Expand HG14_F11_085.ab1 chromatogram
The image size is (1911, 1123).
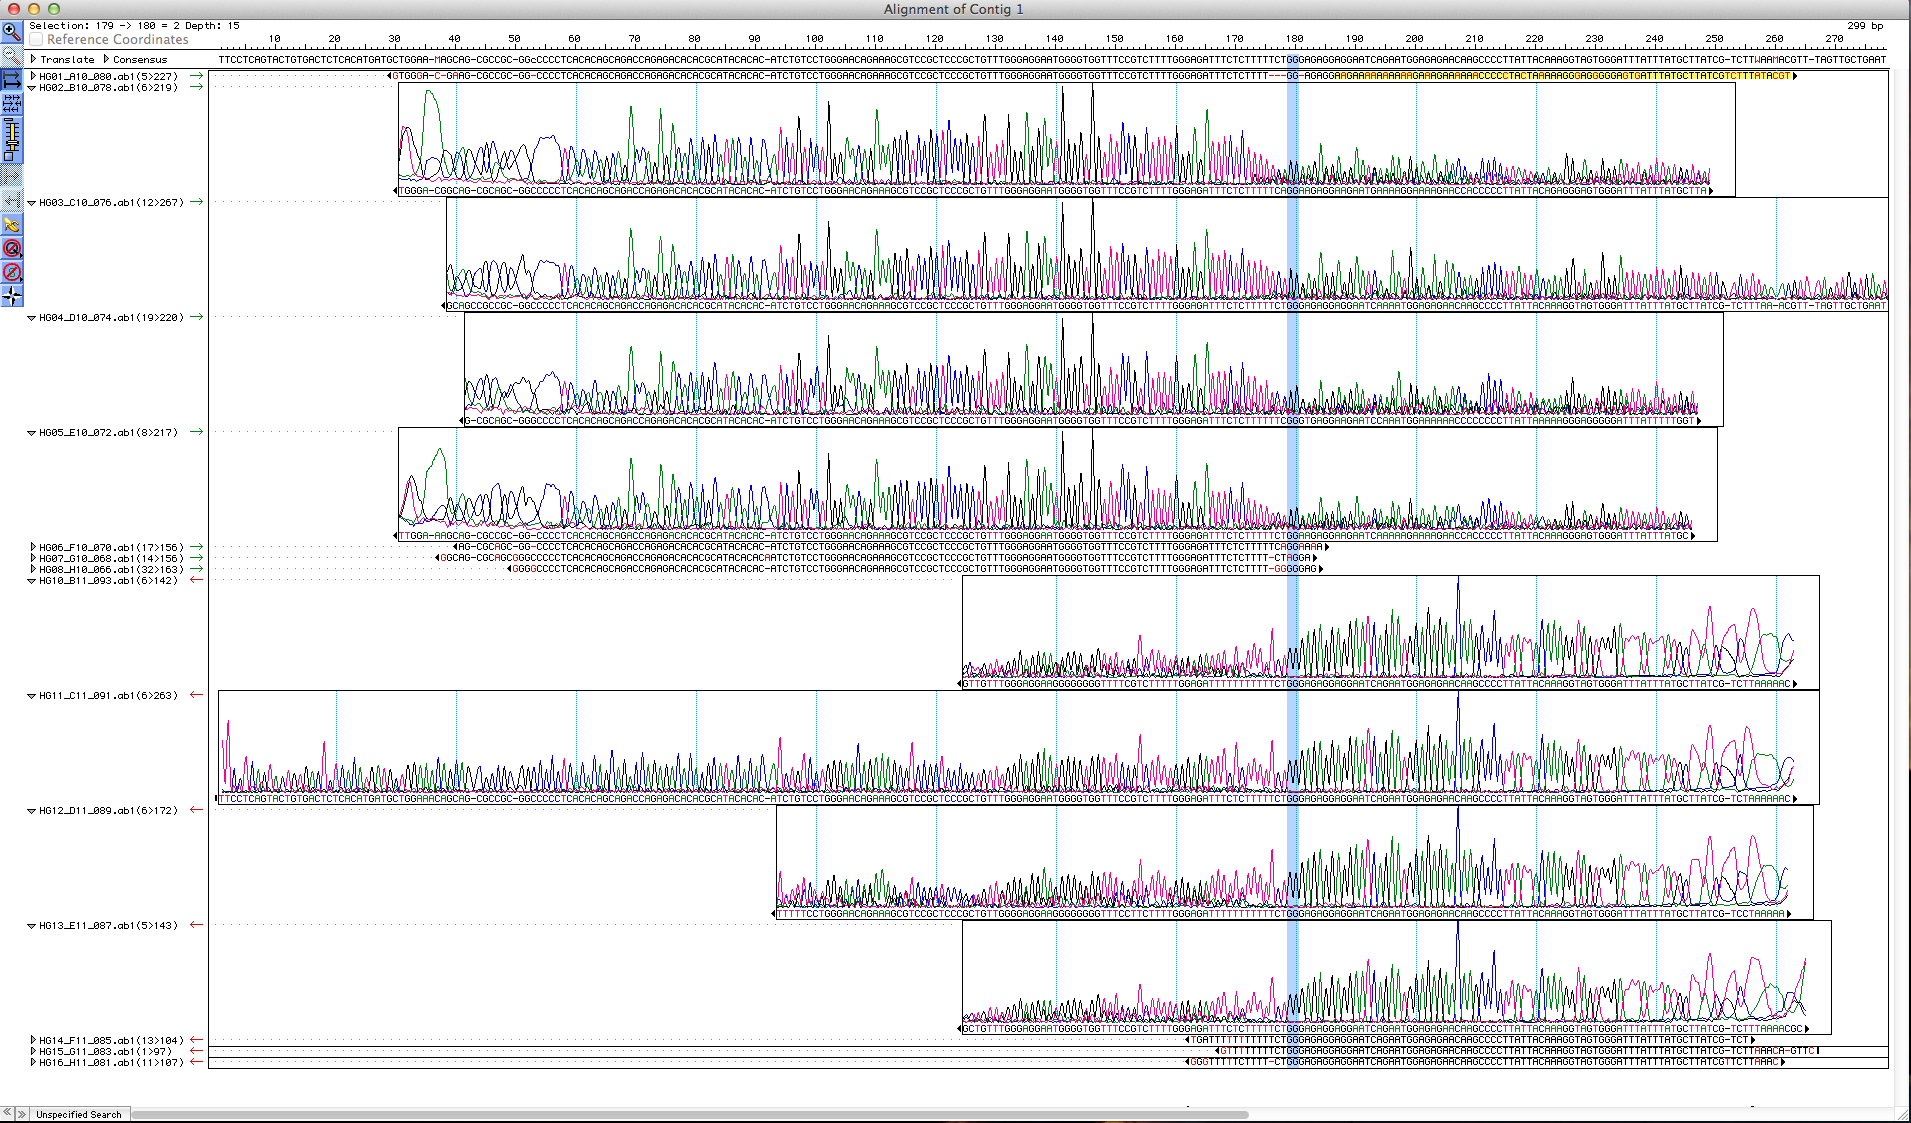click(x=33, y=1040)
